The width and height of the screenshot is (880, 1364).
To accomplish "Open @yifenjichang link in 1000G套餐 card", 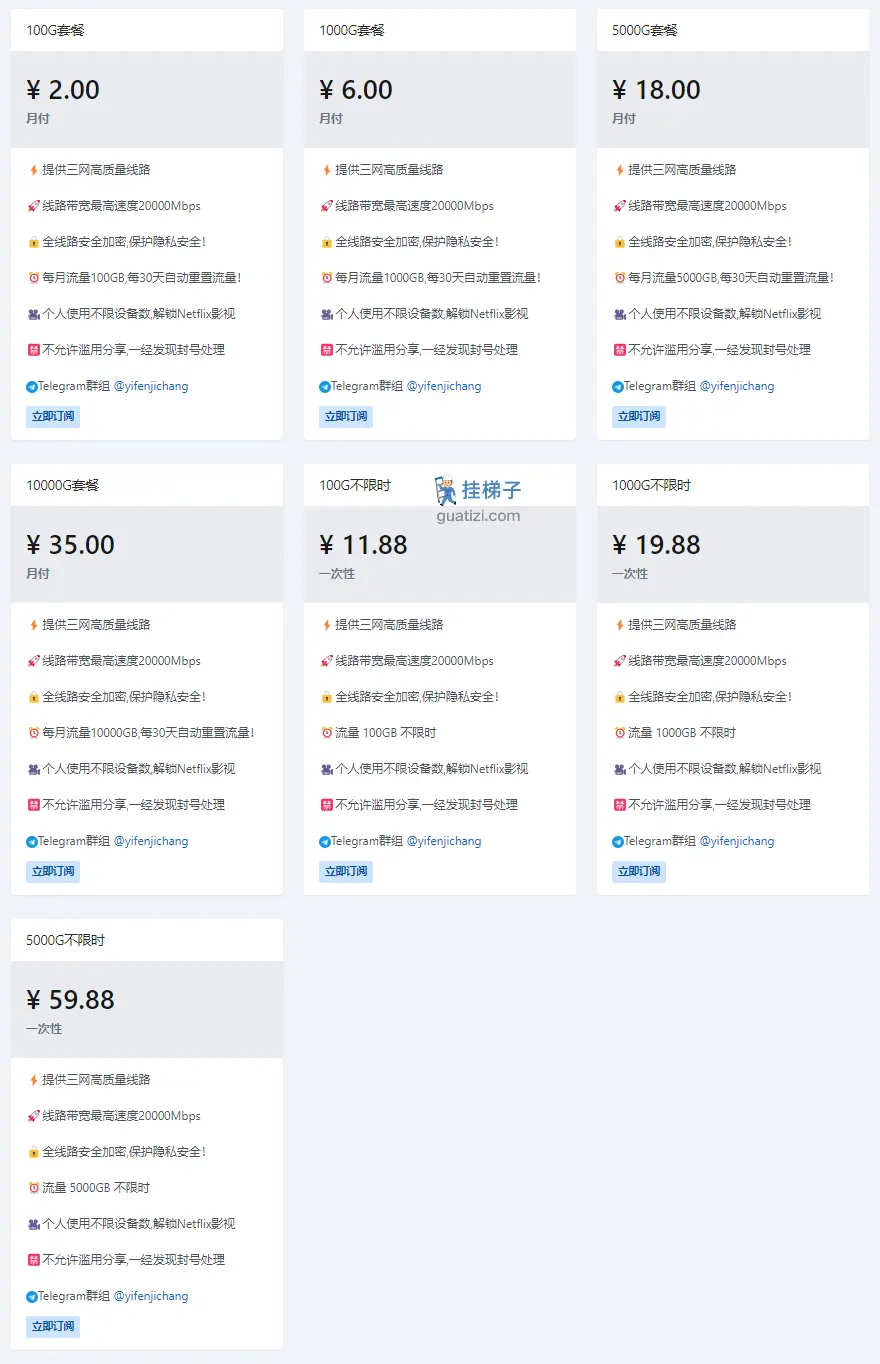I will click(444, 386).
